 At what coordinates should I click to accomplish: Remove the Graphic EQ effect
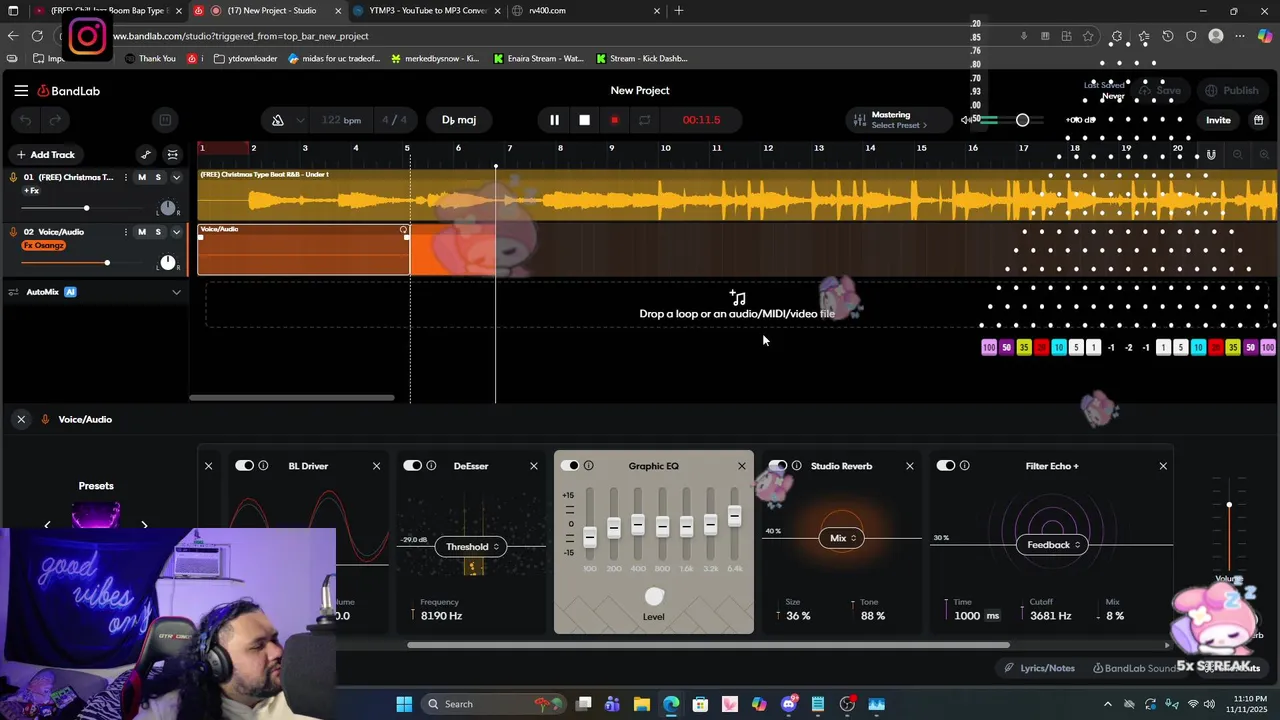(742, 466)
